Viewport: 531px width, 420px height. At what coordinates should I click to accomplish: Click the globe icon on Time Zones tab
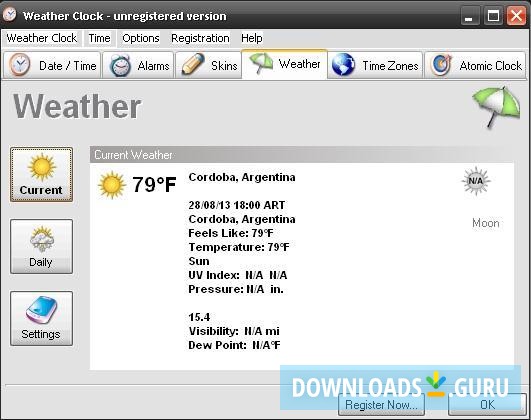[343, 64]
